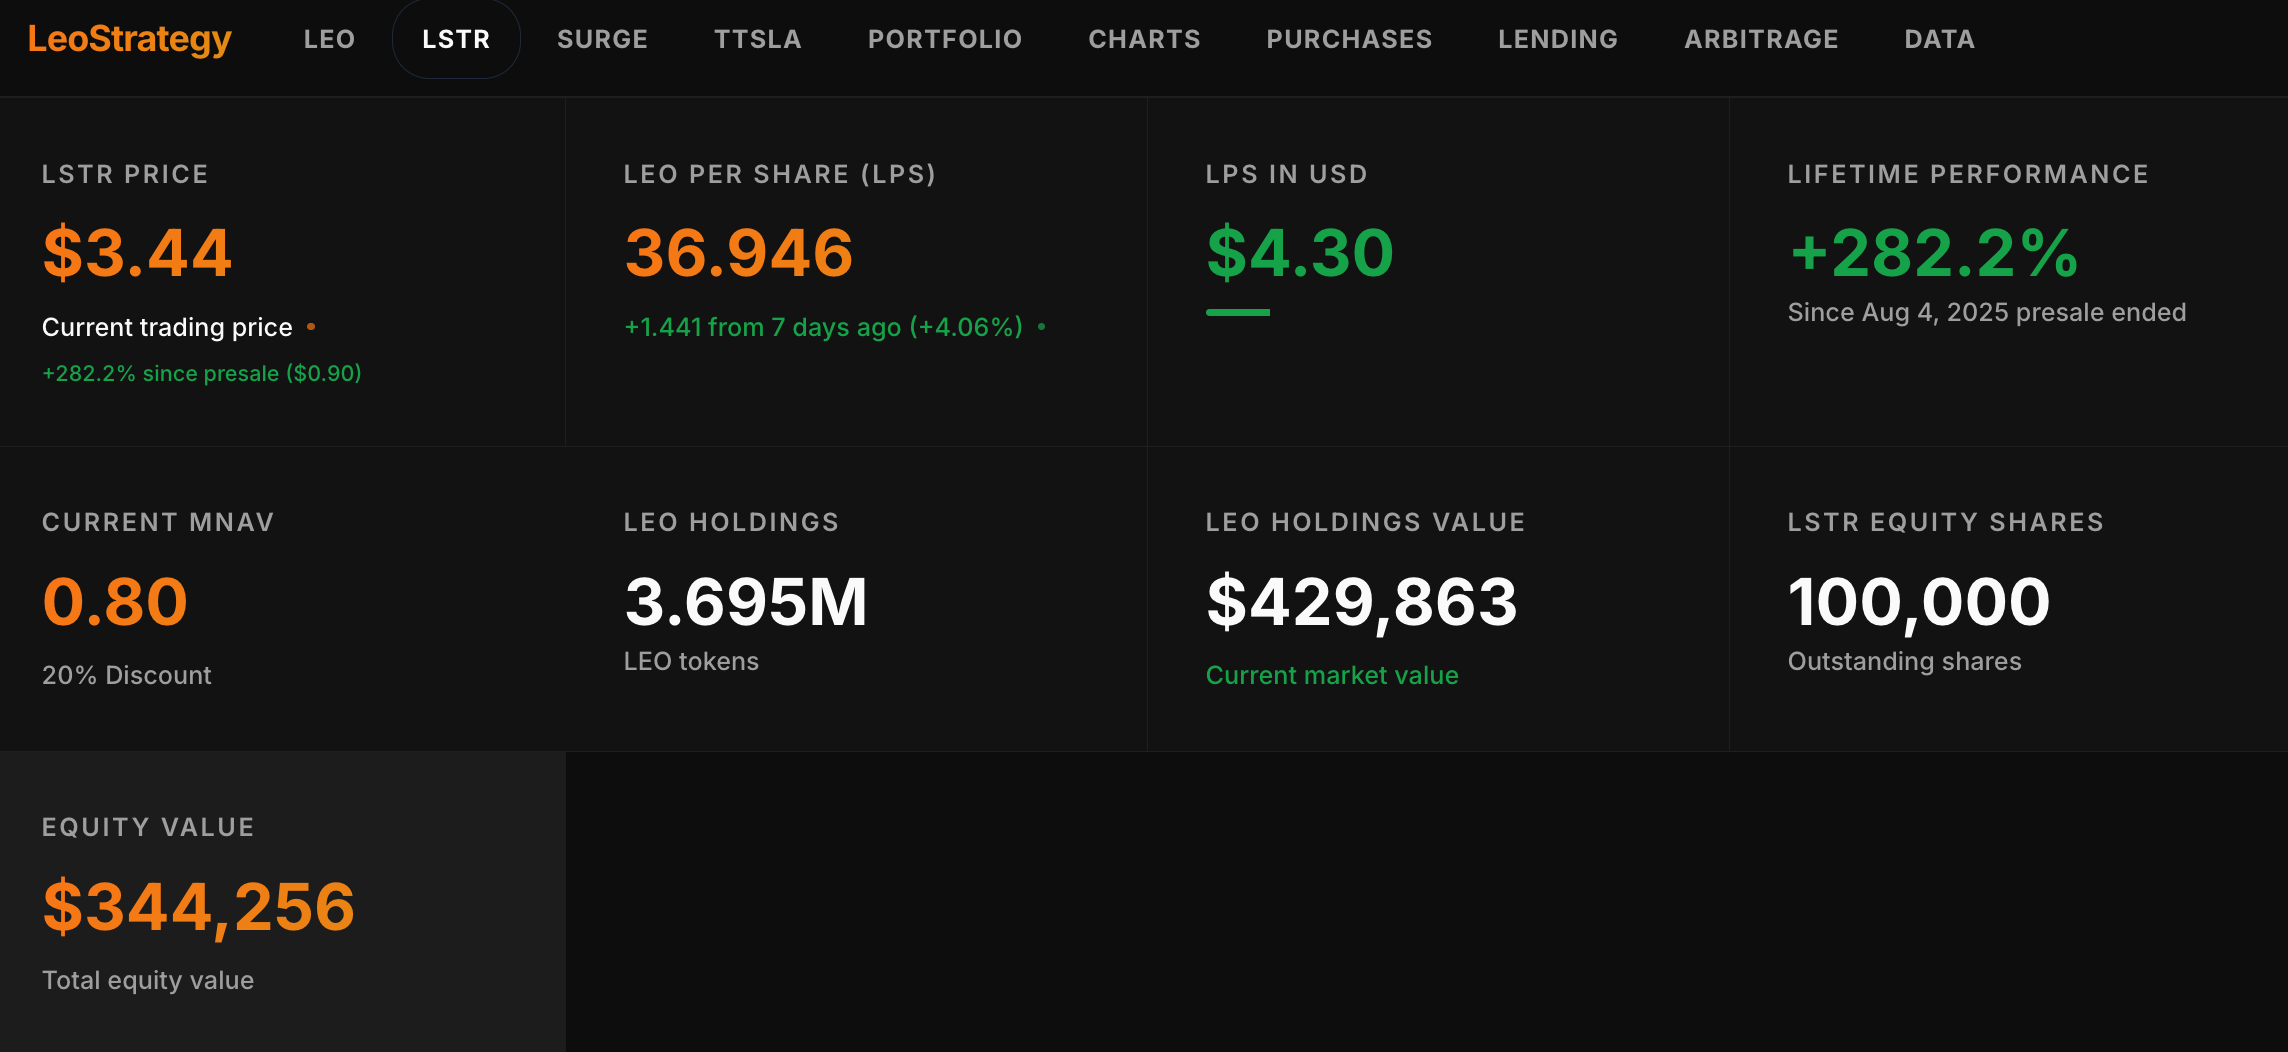Click the 36.946 LEO per share value
Image resolution: width=2288 pixels, height=1052 pixels.
point(739,253)
